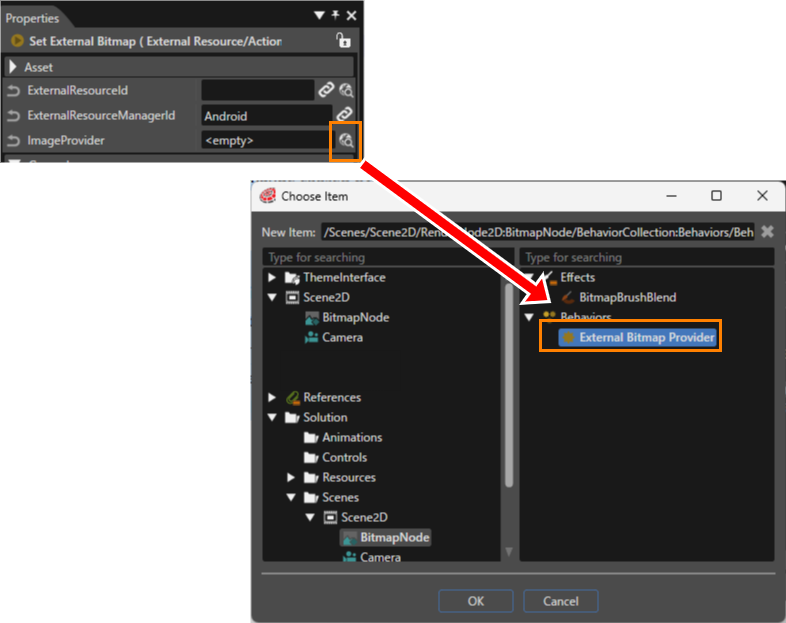The width and height of the screenshot is (786, 623).
Task: Open Properties panel dropdown arrow menu
Action: pyautogui.click(x=319, y=16)
